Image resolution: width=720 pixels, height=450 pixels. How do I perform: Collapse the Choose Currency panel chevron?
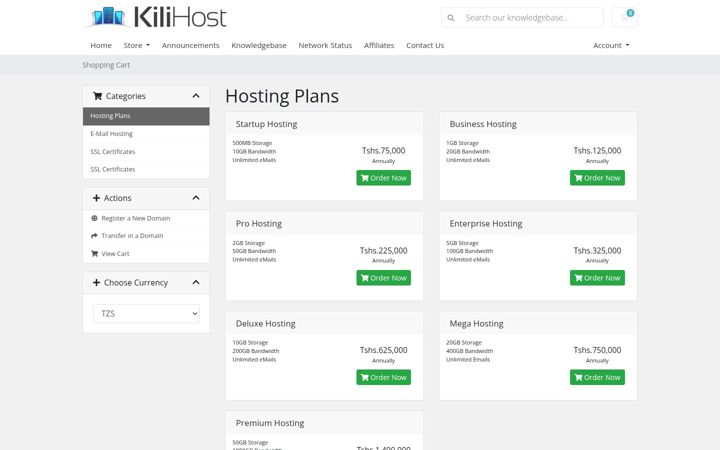point(196,282)
